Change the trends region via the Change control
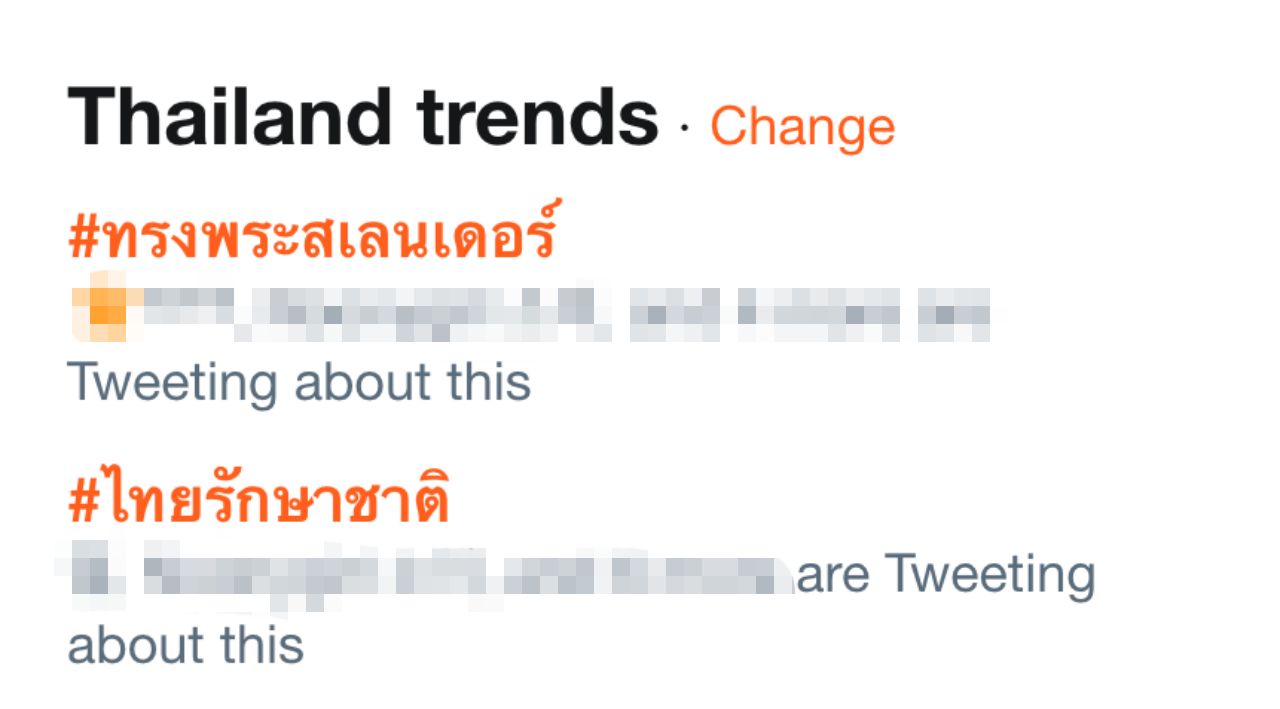 801,125
